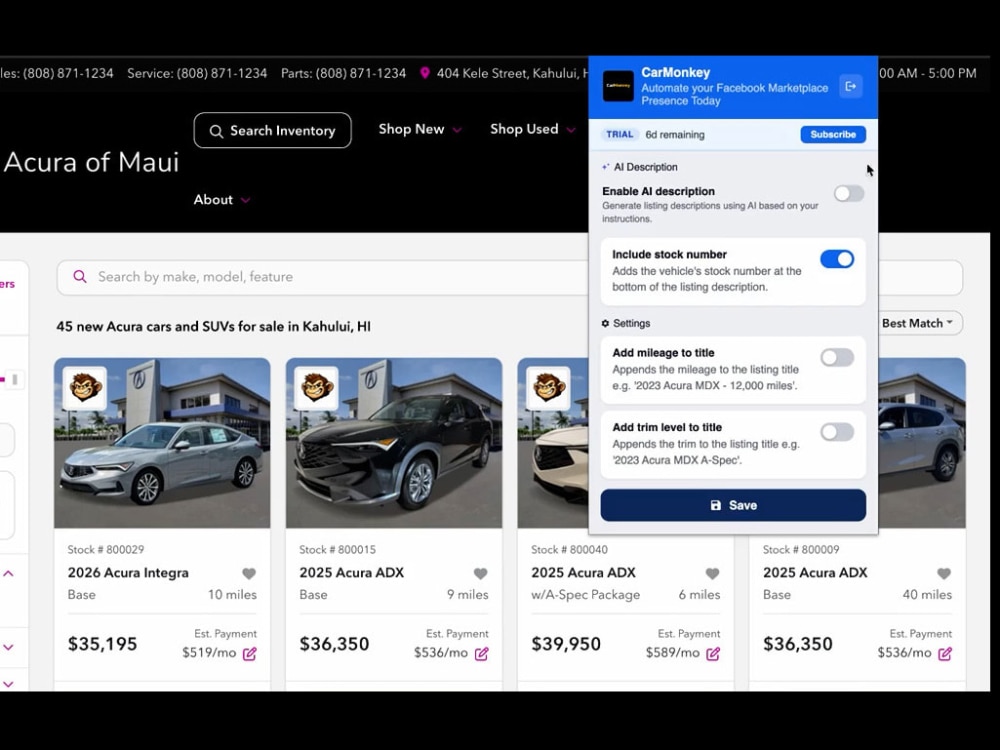Edit payment icon on Stock # 800009 card
Viewport: 1000px width, 750px height.
[945, 654]
